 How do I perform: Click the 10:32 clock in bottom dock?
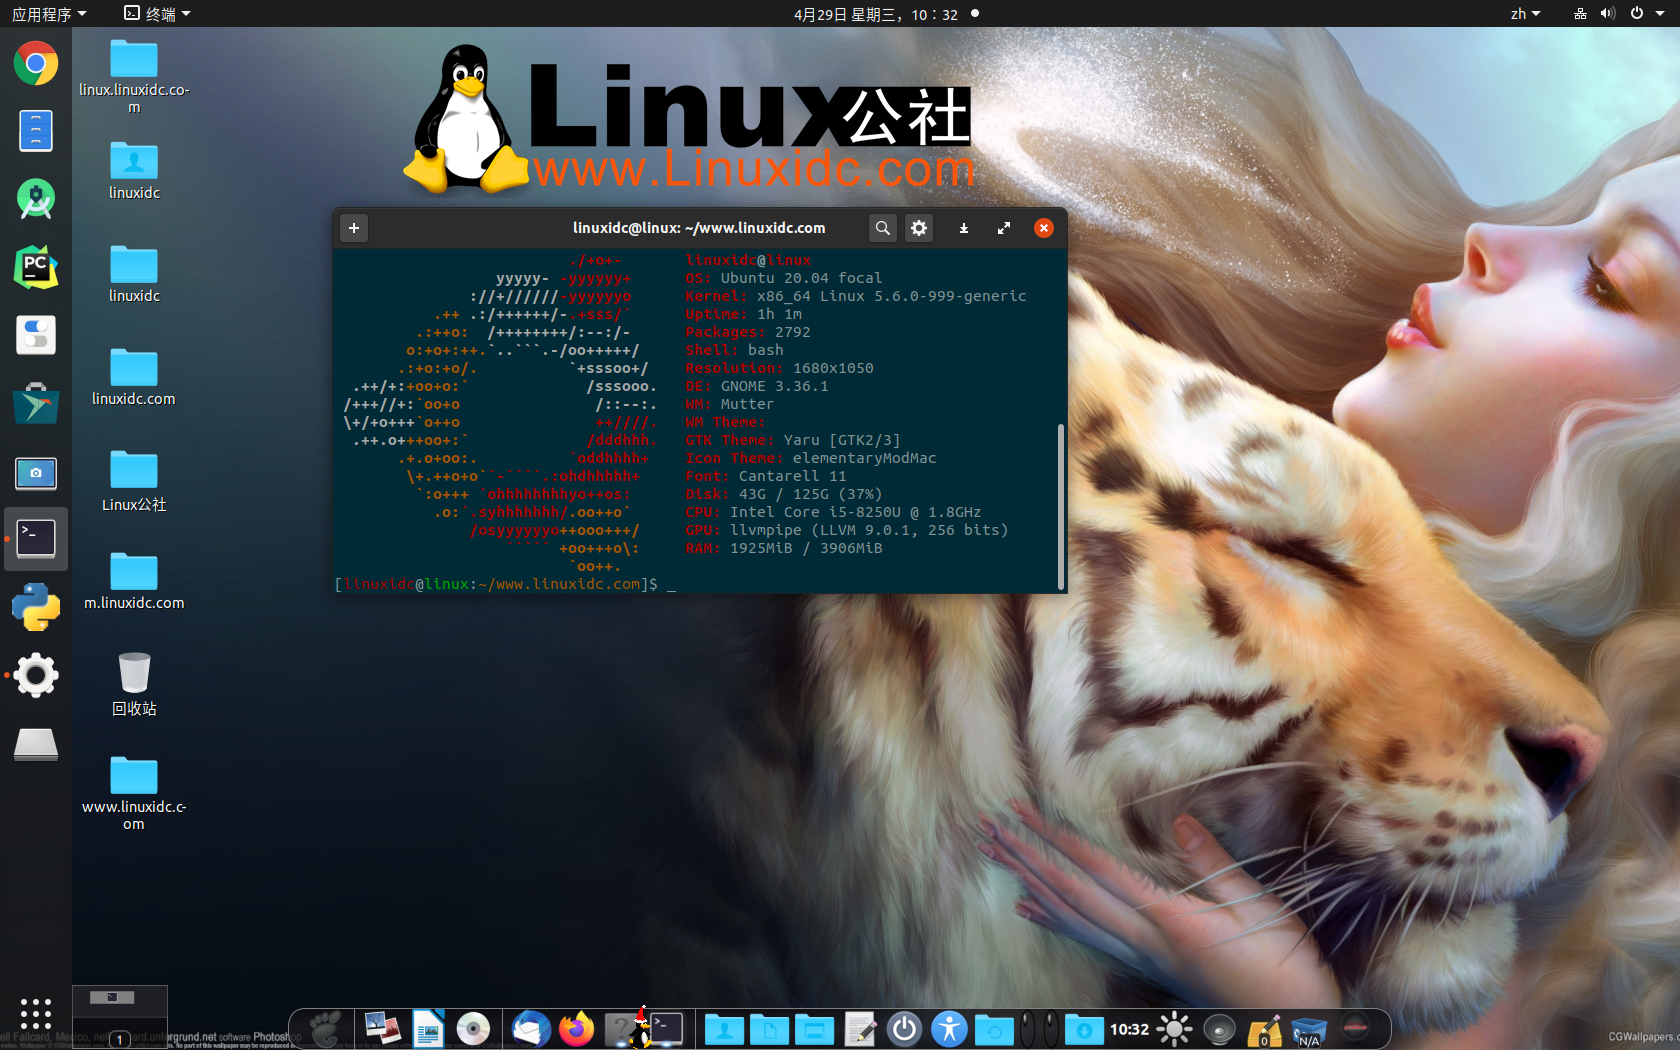[1129, 1029]
